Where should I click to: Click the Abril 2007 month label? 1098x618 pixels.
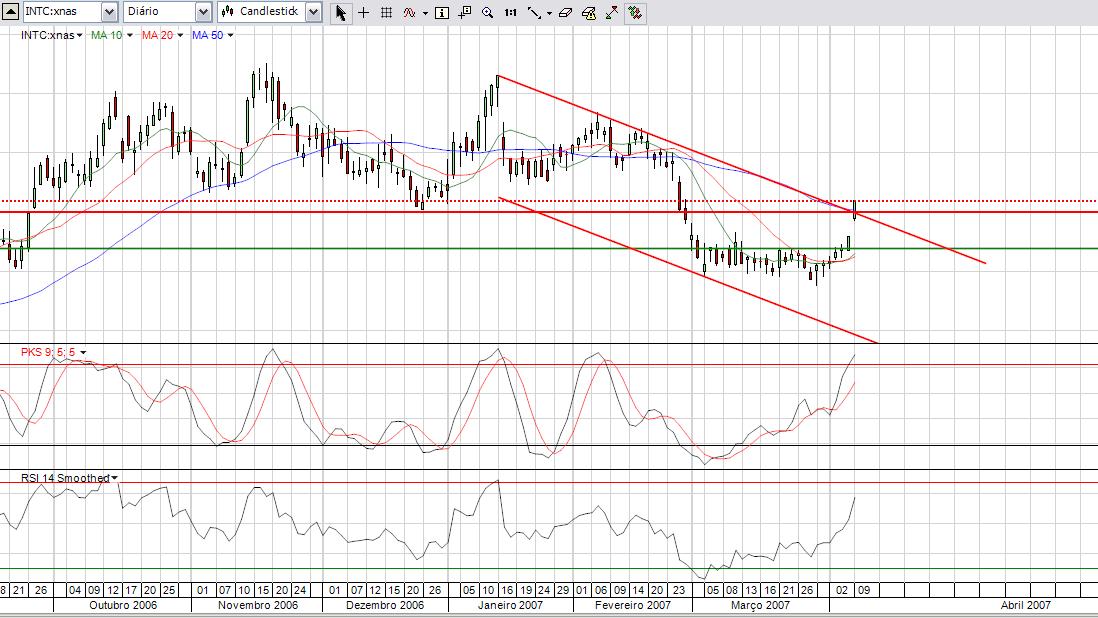1026,605
